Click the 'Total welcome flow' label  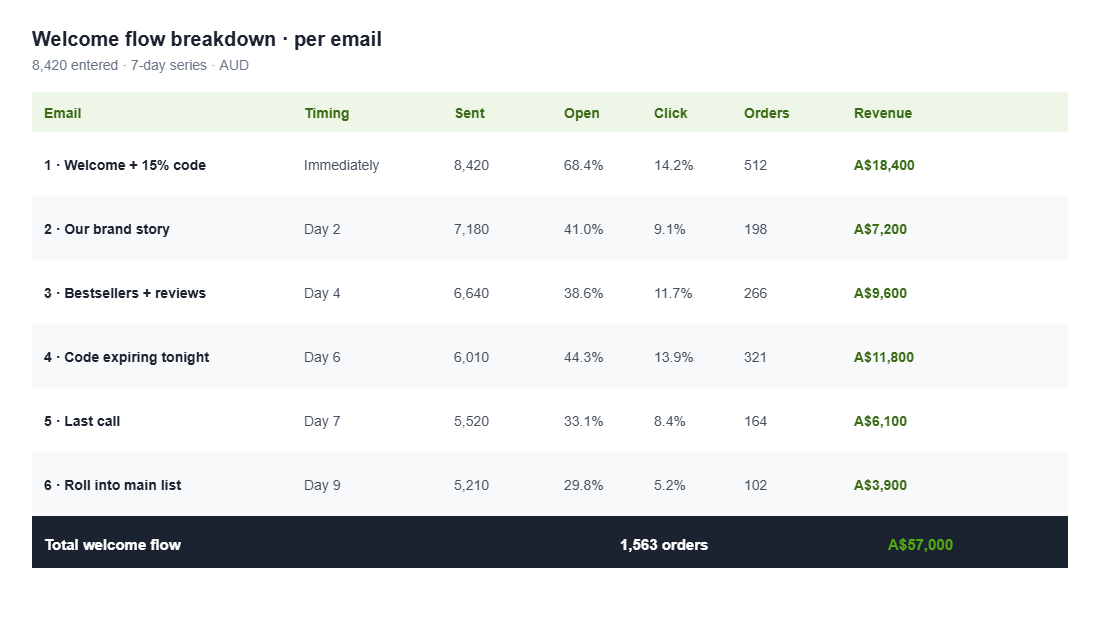tap(113, 545)
